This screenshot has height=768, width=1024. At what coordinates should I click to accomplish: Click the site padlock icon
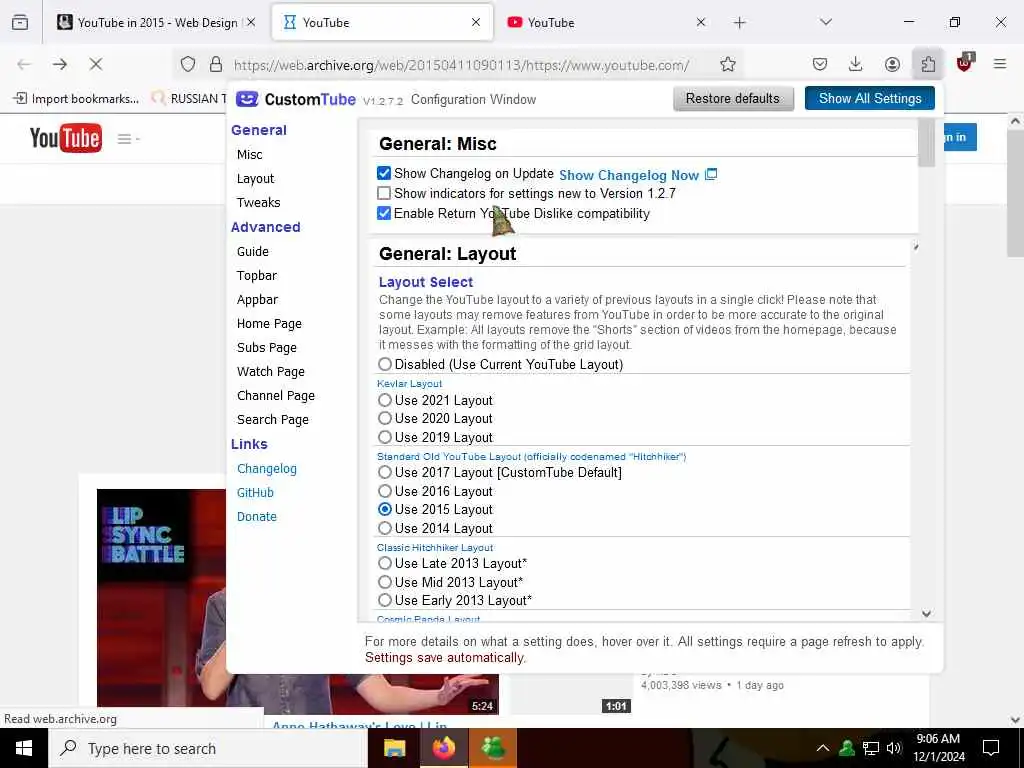[x=216, y=64]
